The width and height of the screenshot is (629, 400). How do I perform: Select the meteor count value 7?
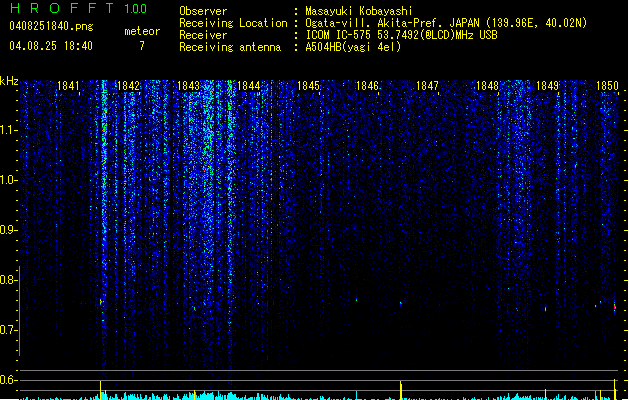click(142, 46)
